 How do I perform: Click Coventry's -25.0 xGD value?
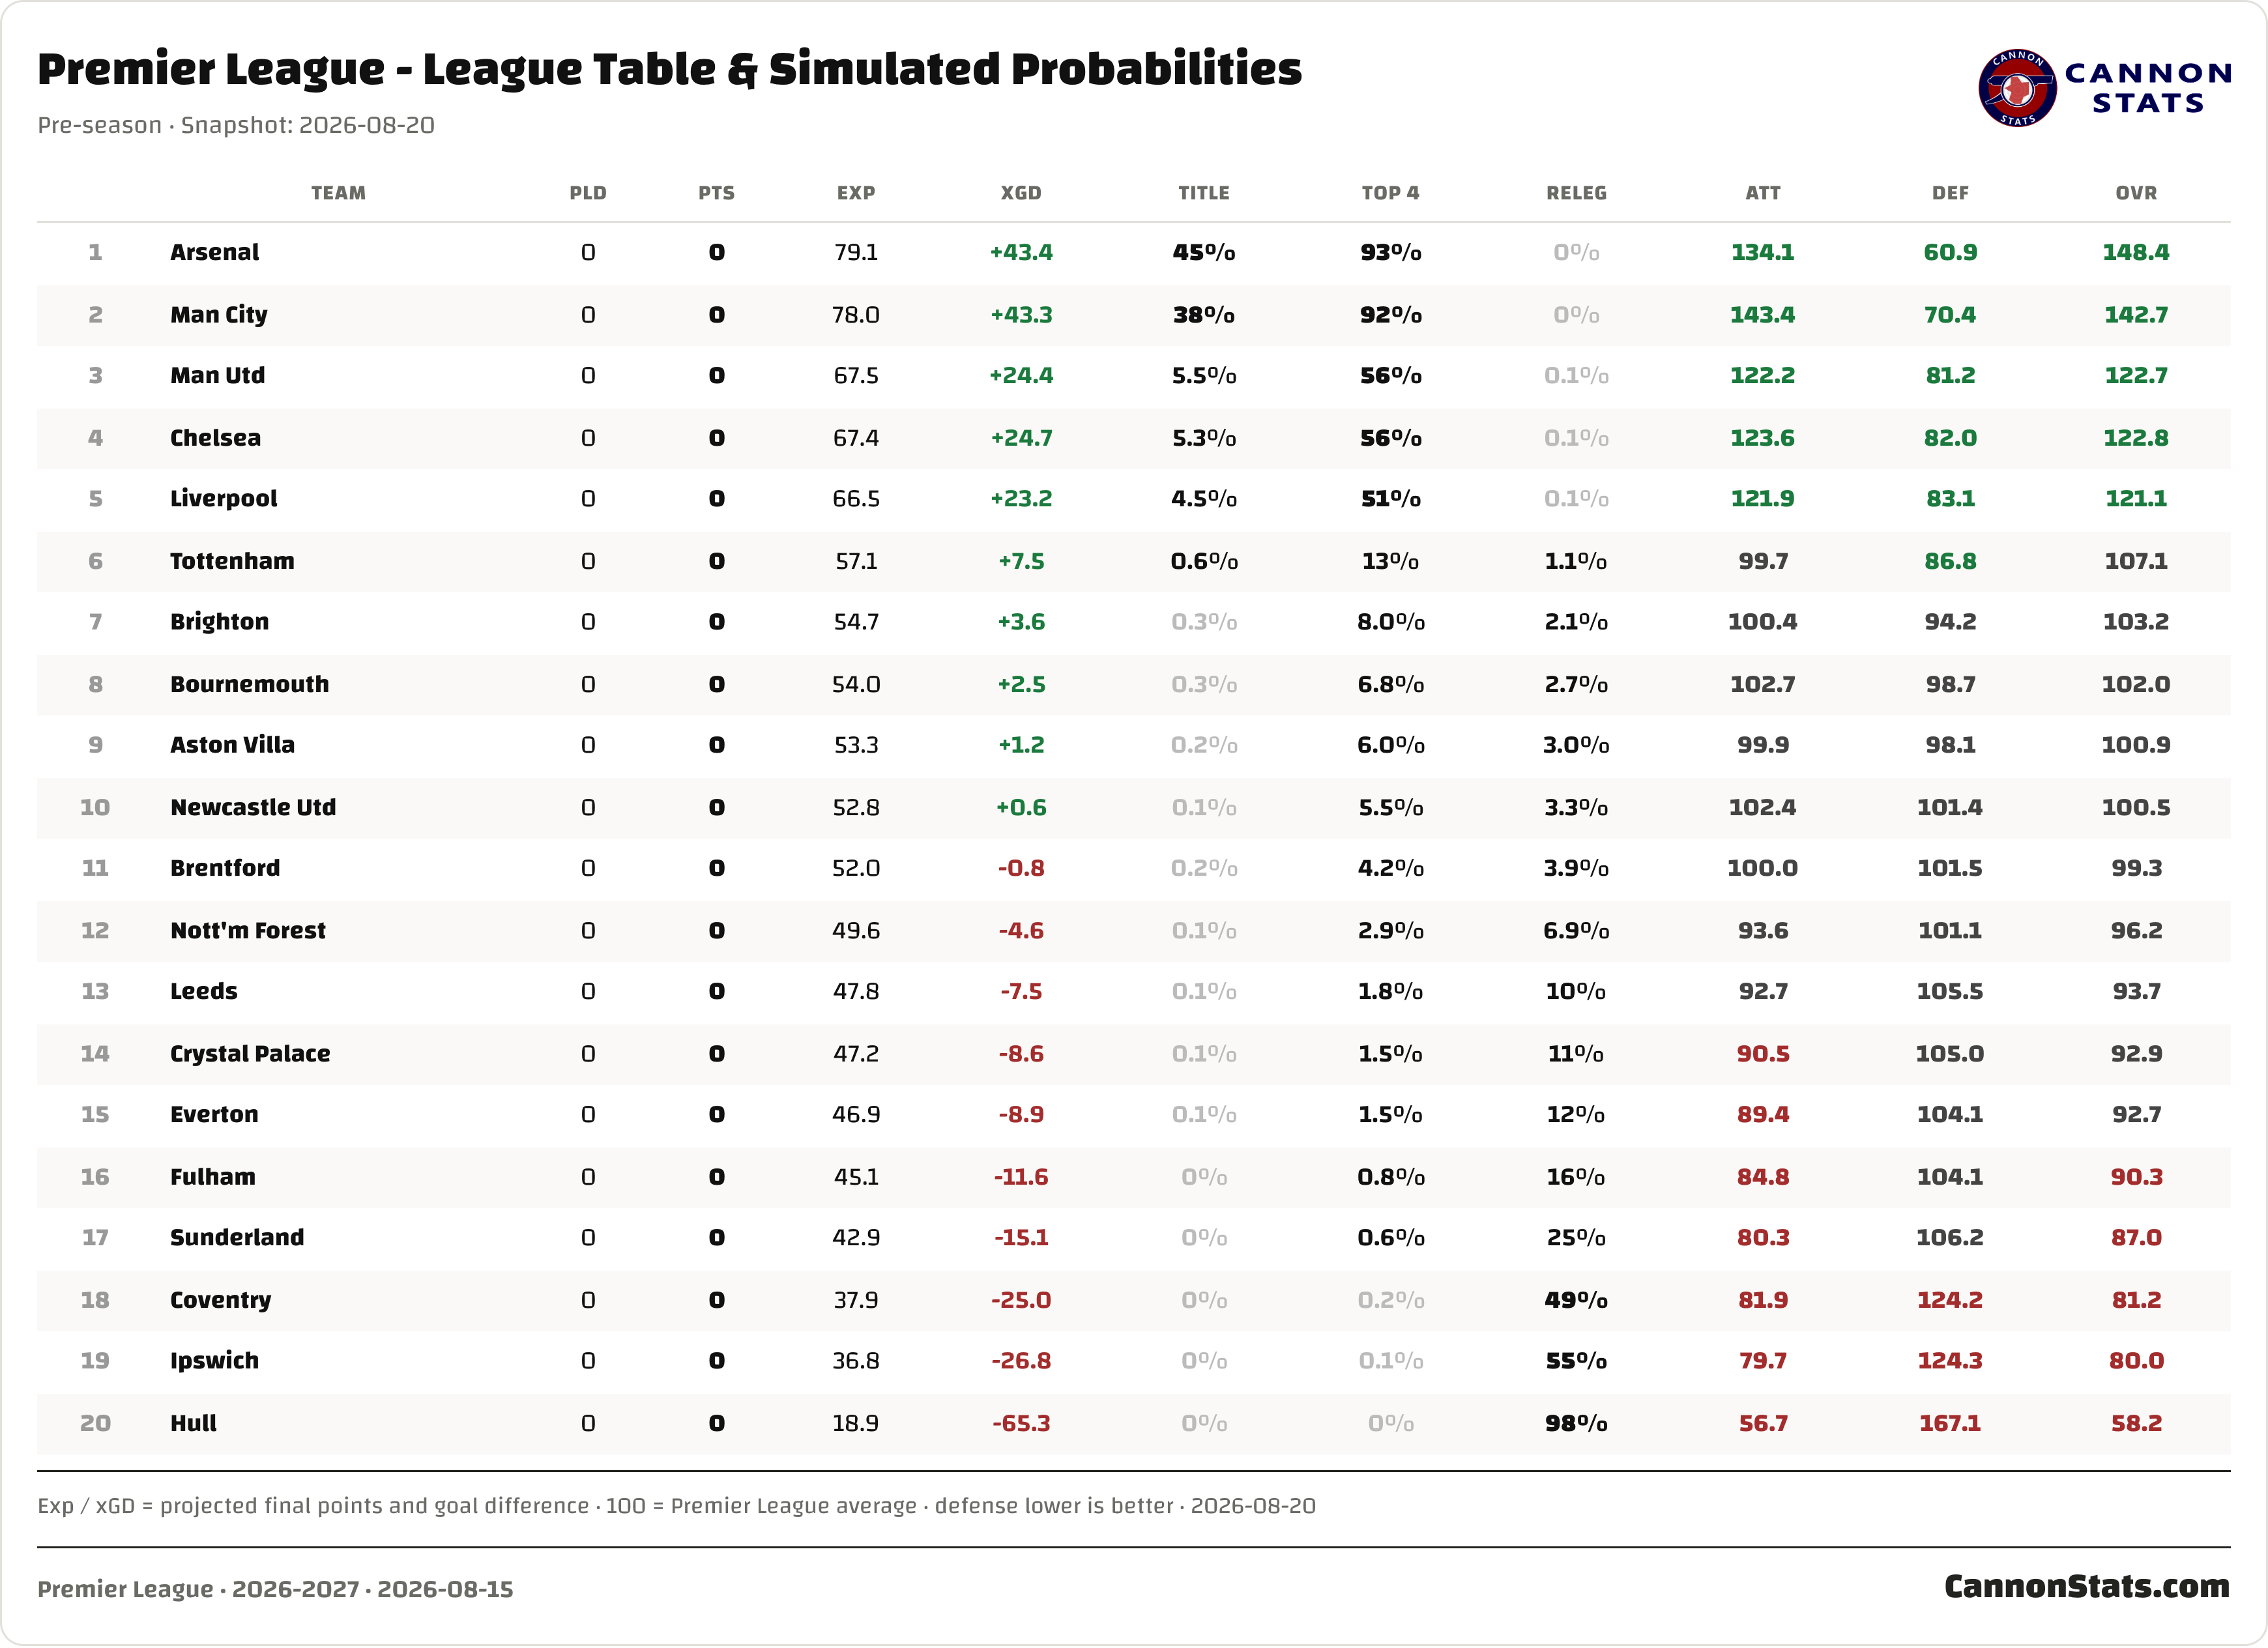[x=1021, y=1300]
